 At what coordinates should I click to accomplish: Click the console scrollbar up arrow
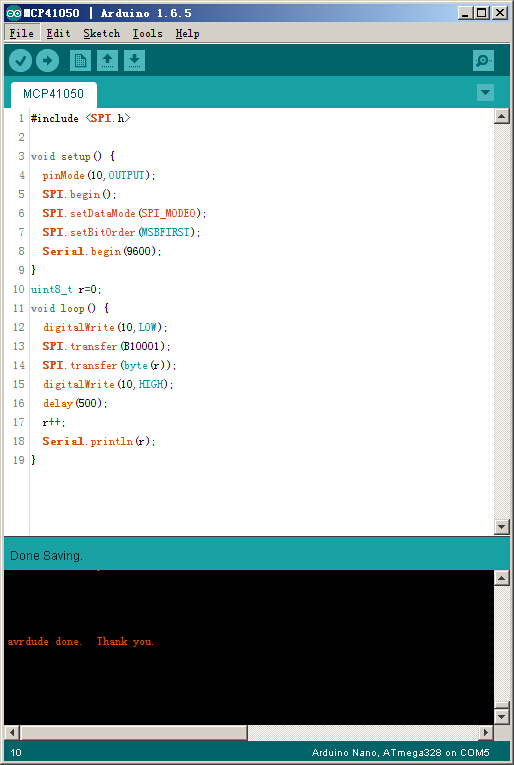point(502,578)
